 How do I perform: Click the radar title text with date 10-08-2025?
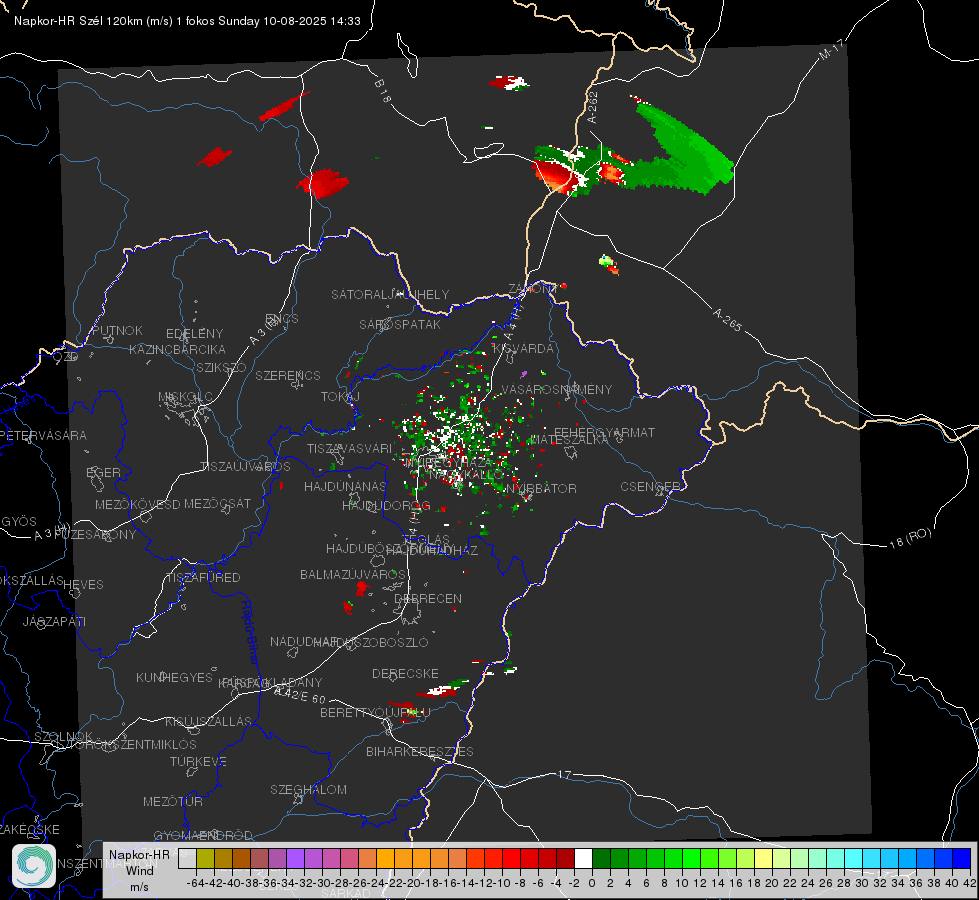pos(187,21)
